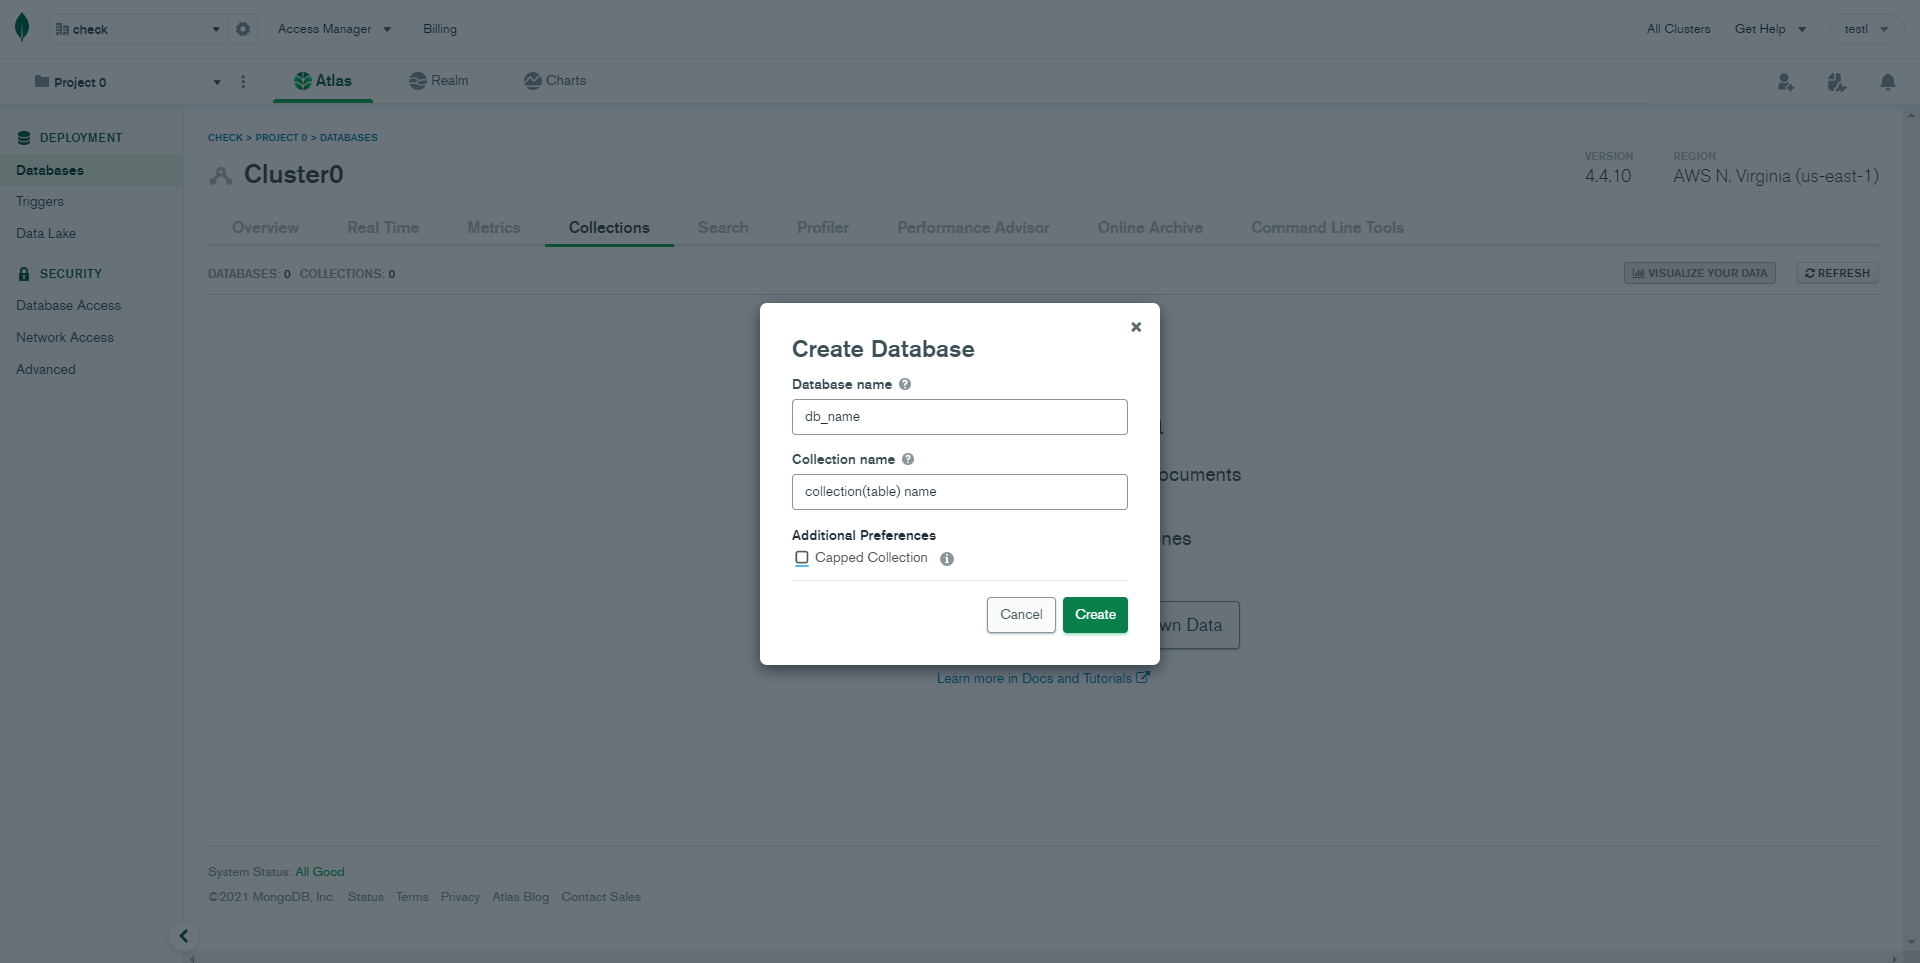This screenshot has height=963, width=1920.
Task: Open the Access Manager menu
Action: [x=334, y=29]
